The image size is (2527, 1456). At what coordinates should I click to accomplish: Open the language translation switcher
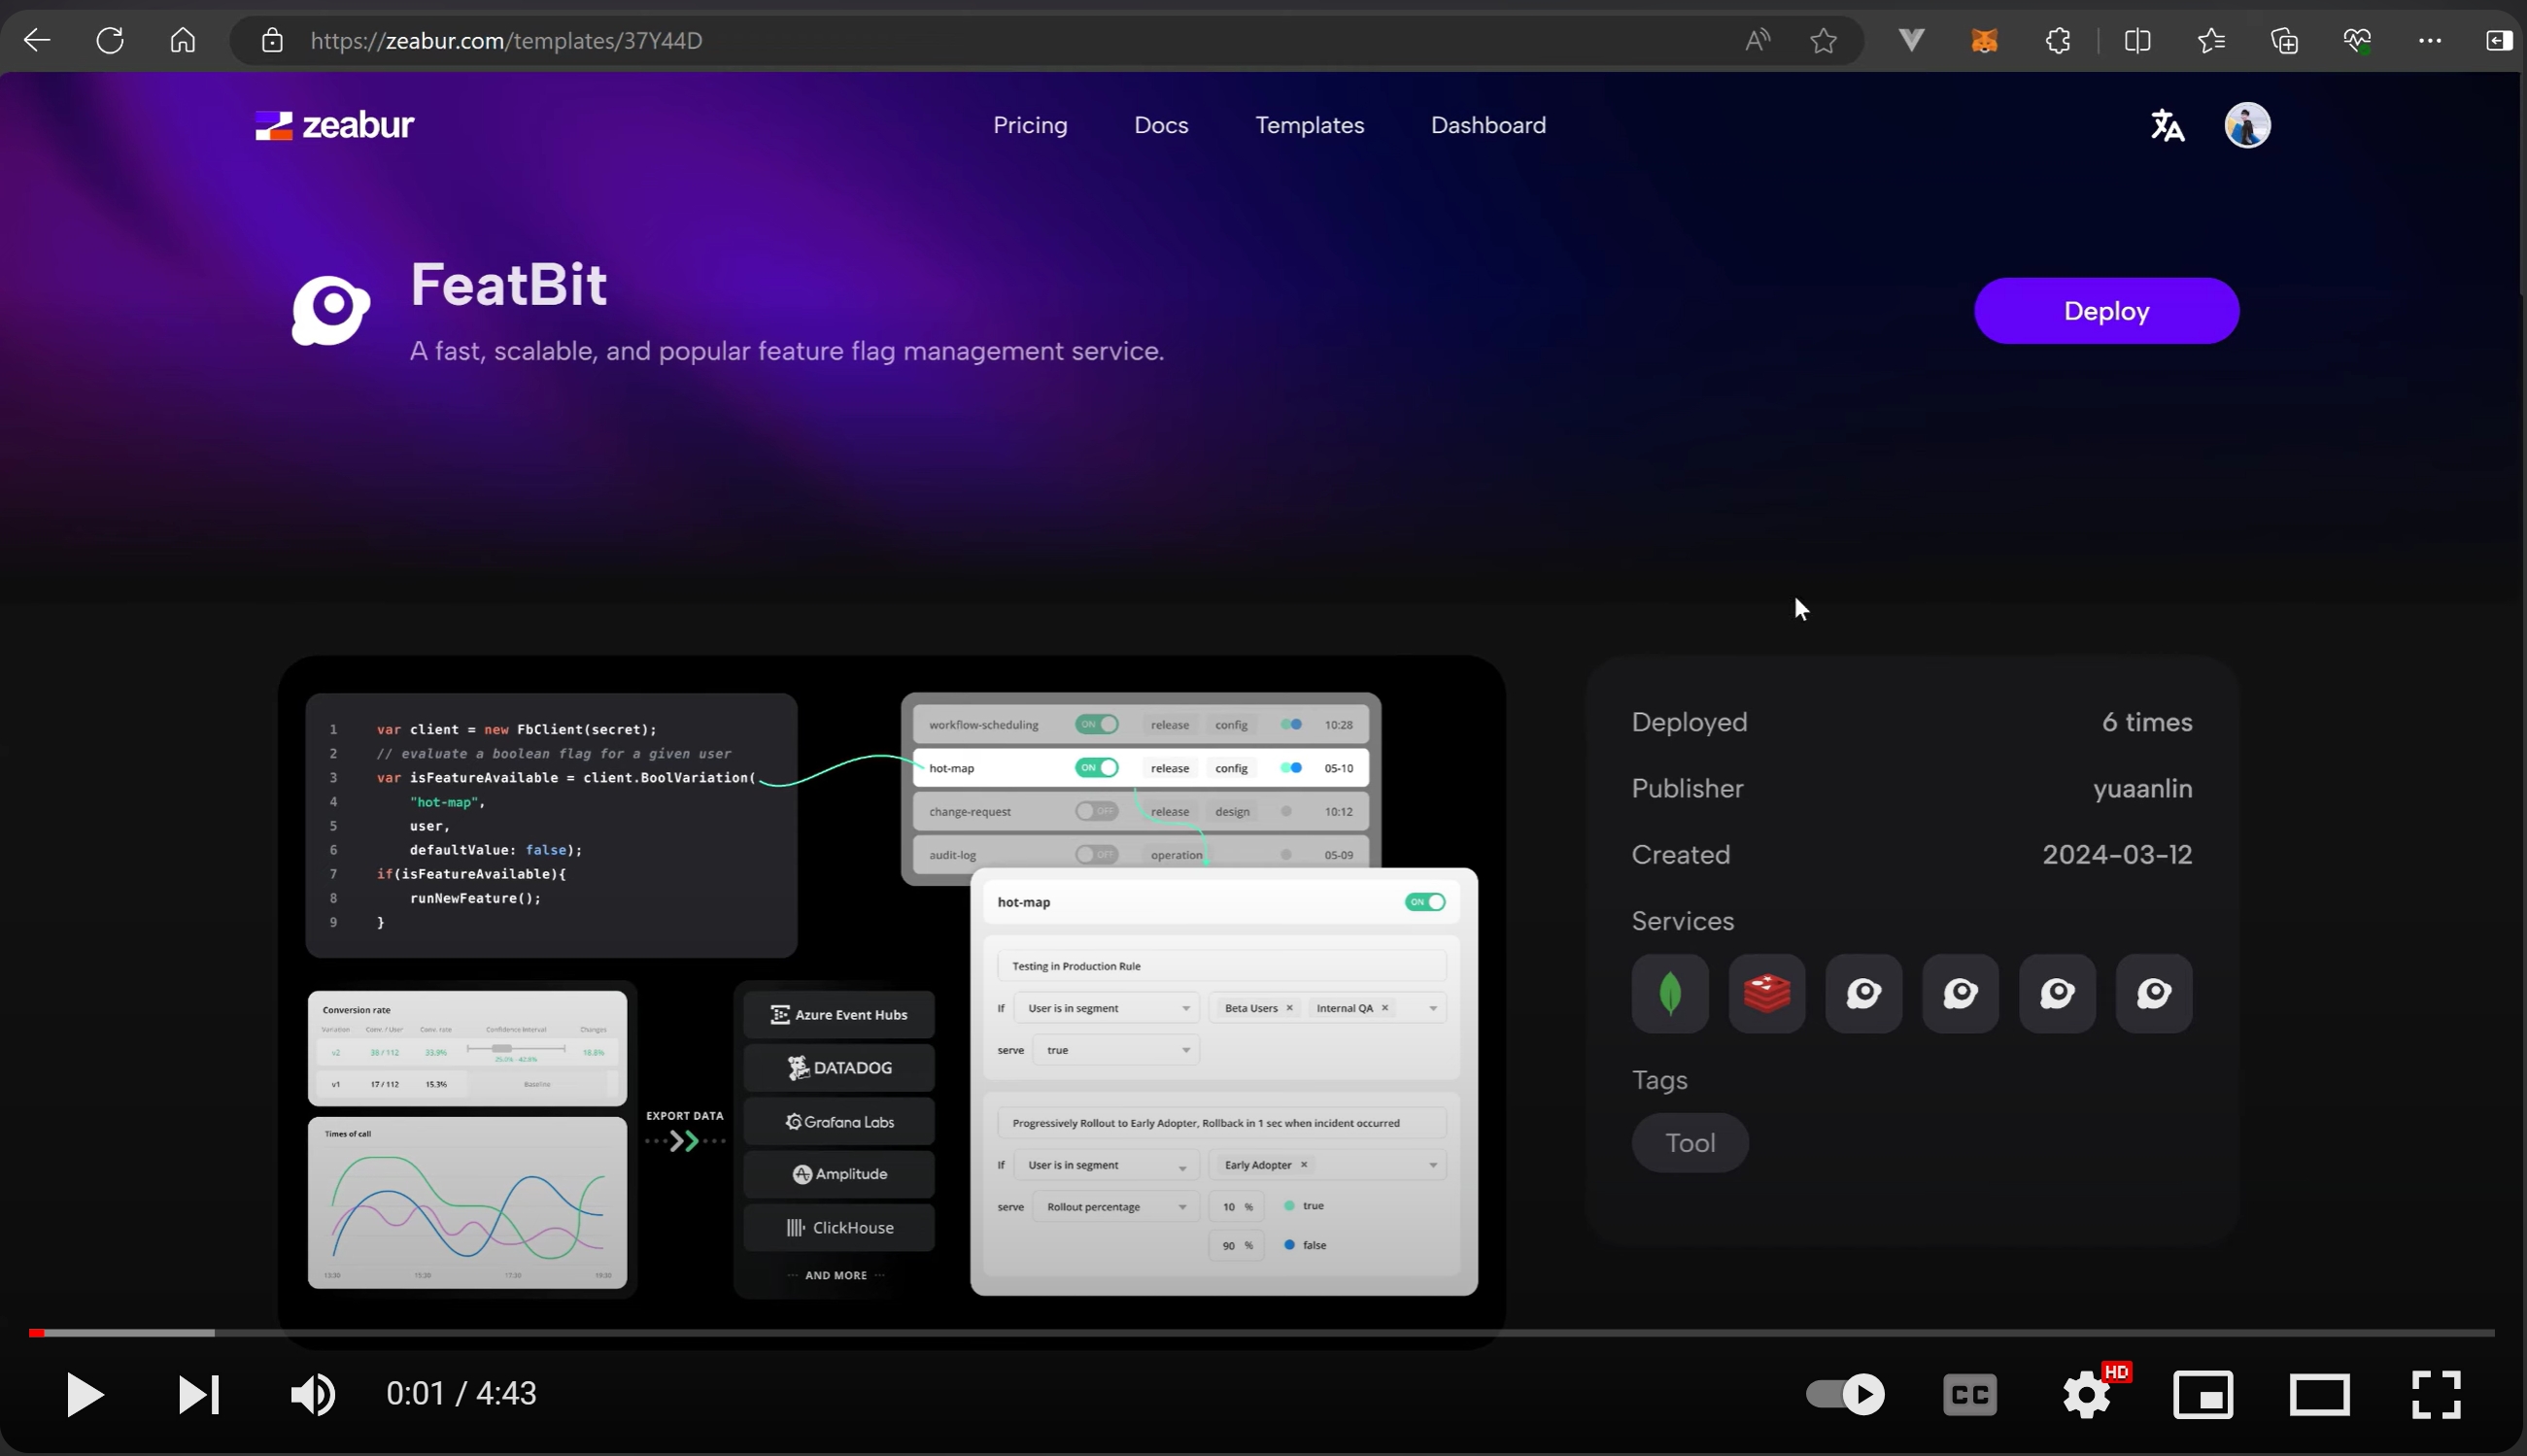pos(2167,125)
